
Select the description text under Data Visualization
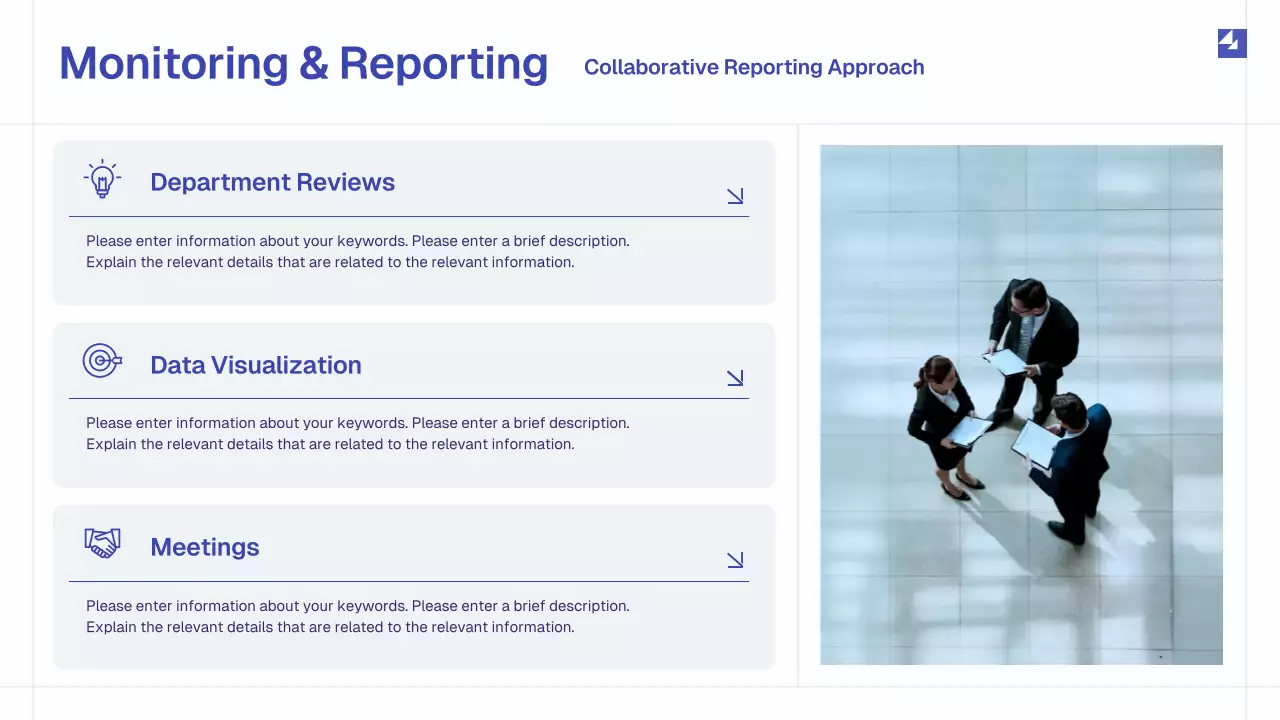(x=358, y=433)
